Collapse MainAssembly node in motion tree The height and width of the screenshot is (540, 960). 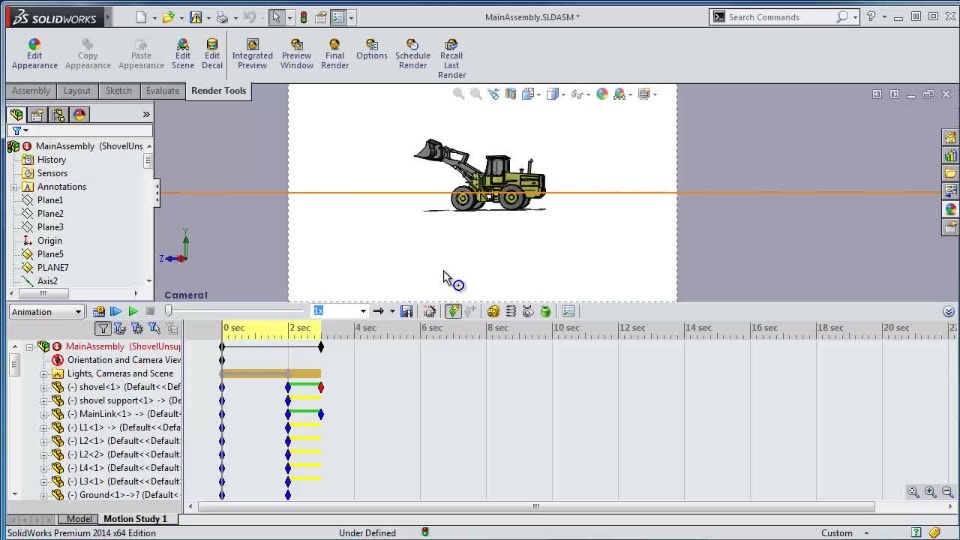(x=29, y=347)
